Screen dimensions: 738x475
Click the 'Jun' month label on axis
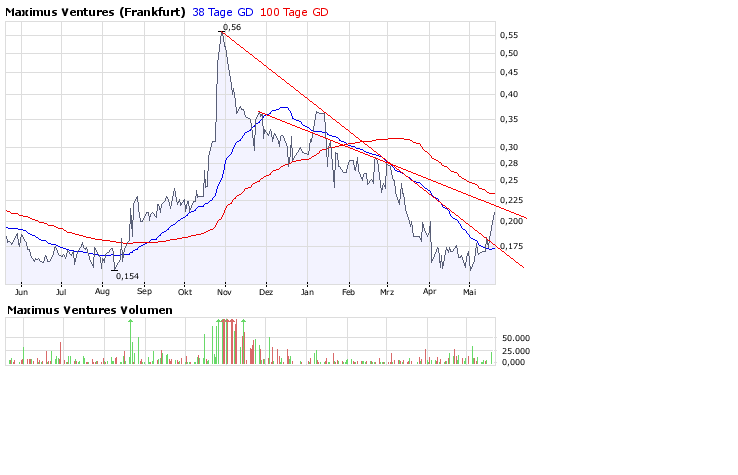22,292
